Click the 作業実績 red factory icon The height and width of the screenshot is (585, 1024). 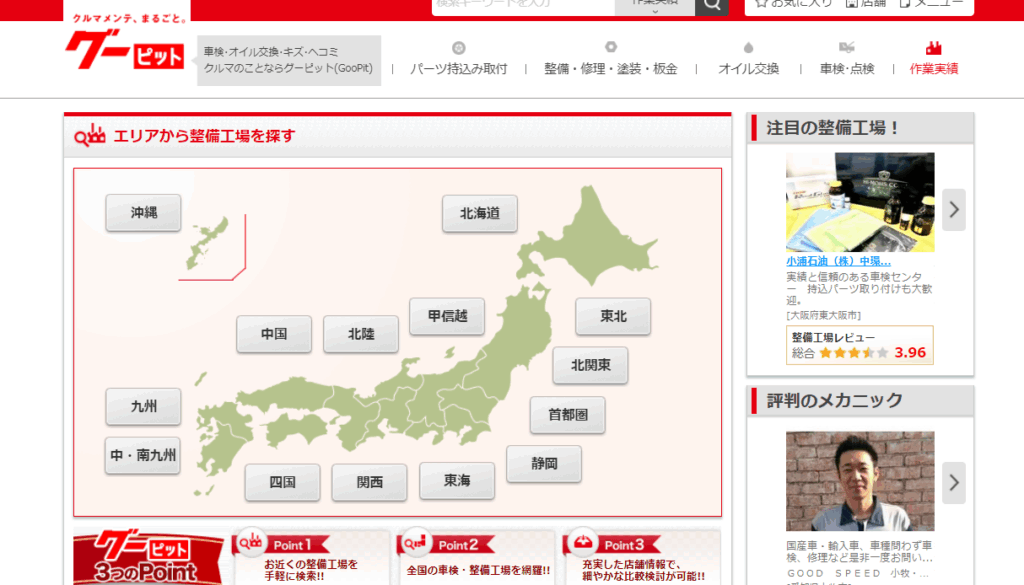coord(934,48)
